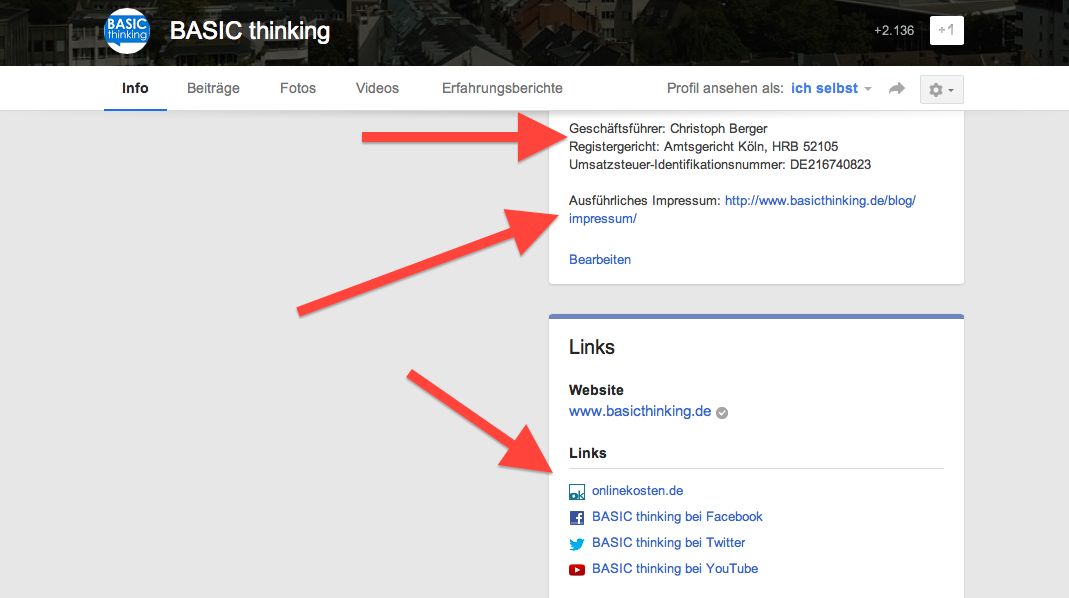
Task: Click the YouTube icon in Links
Action: [577, 569]
